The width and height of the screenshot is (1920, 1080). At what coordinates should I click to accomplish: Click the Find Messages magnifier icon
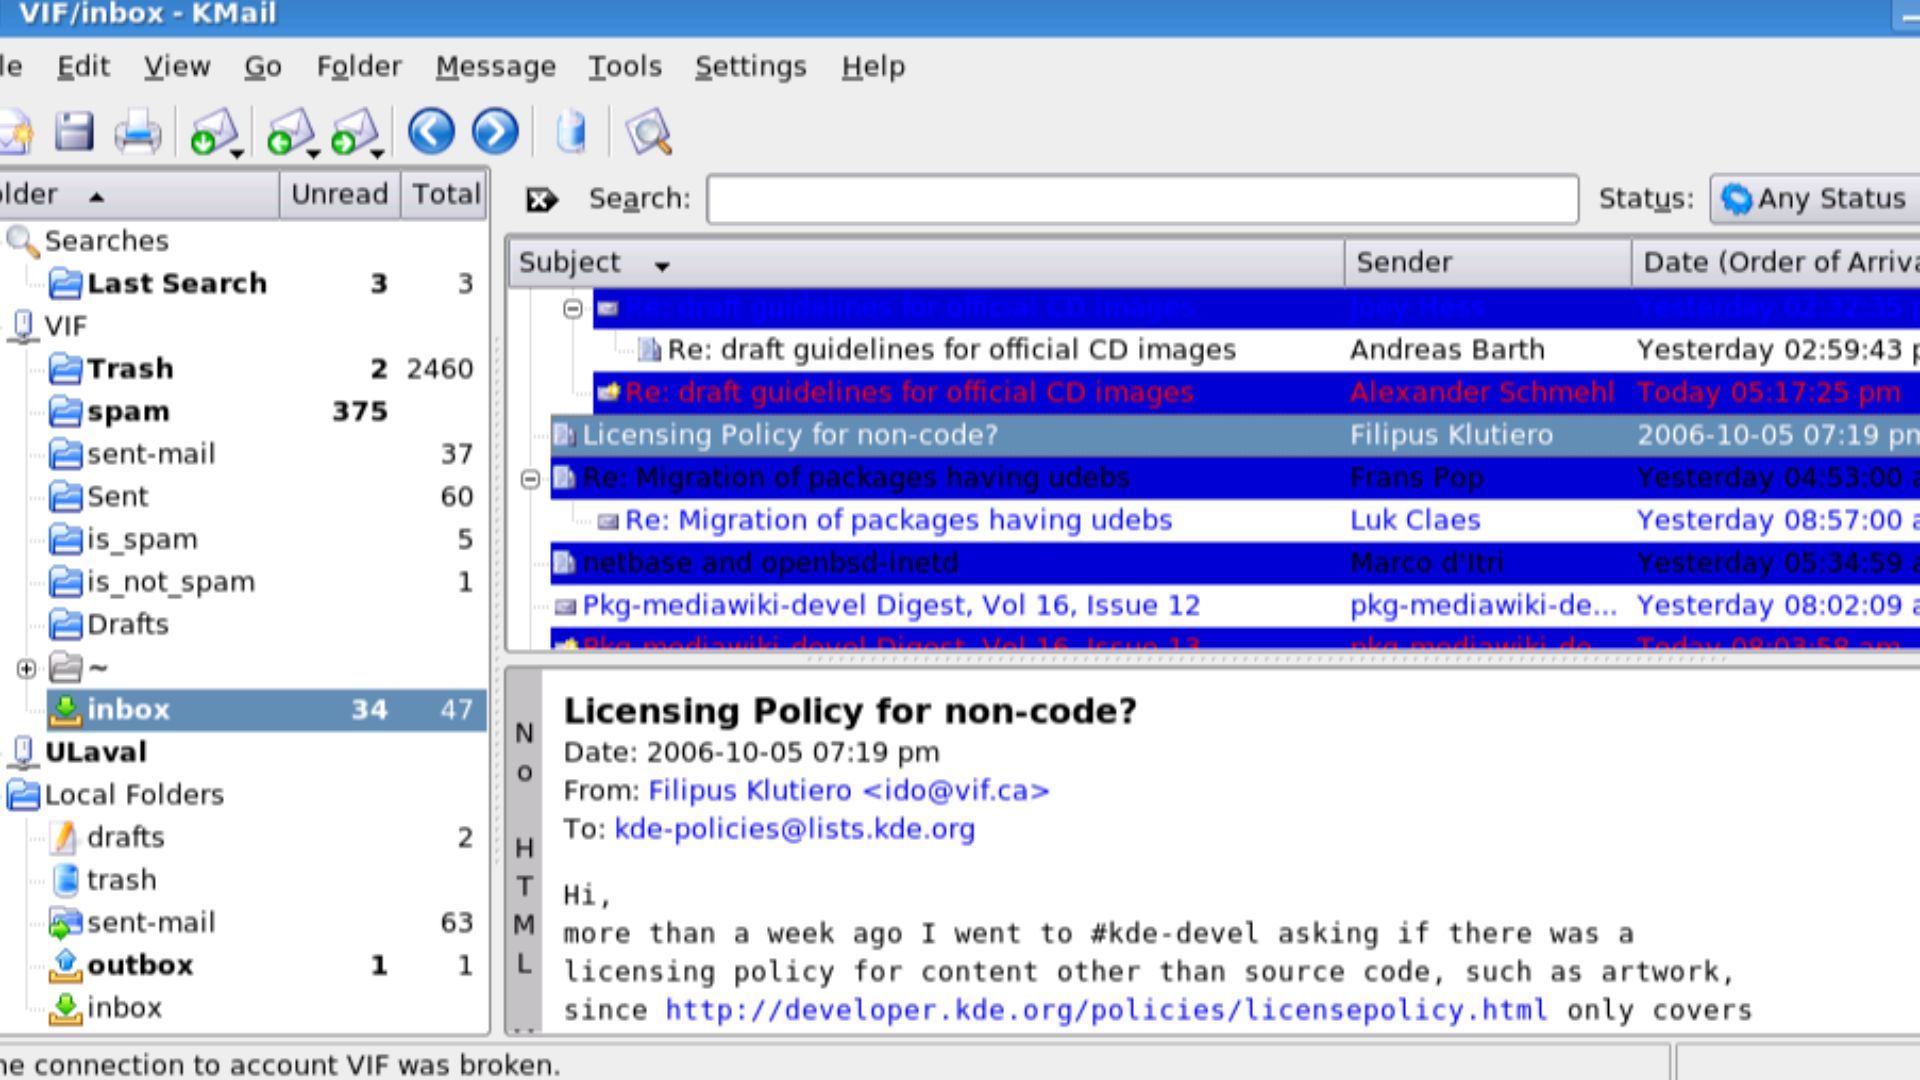point(648,132)
